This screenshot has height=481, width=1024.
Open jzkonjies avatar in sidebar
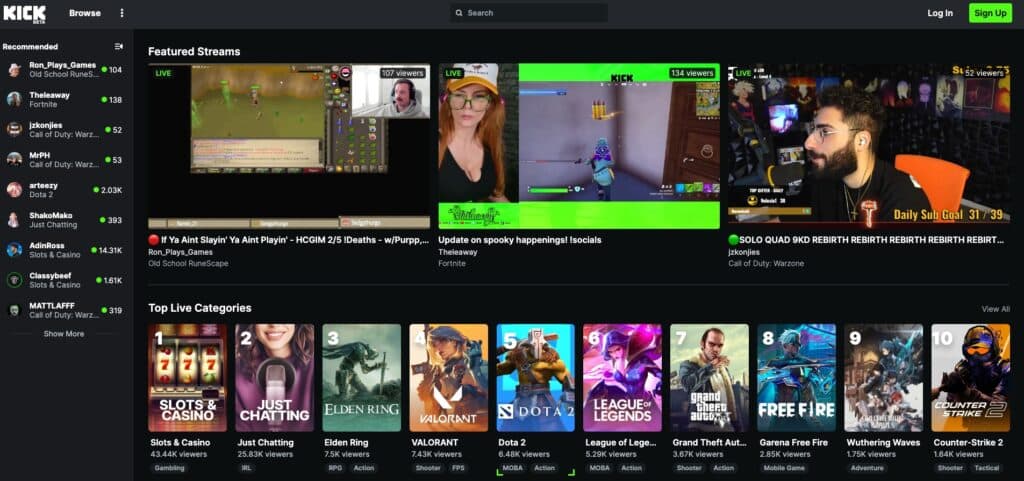pos(14,129)
